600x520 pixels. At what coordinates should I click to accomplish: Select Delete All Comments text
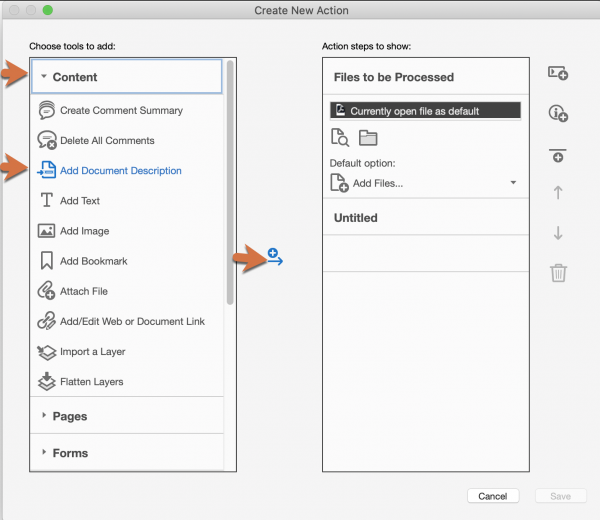tap(107, 140)
